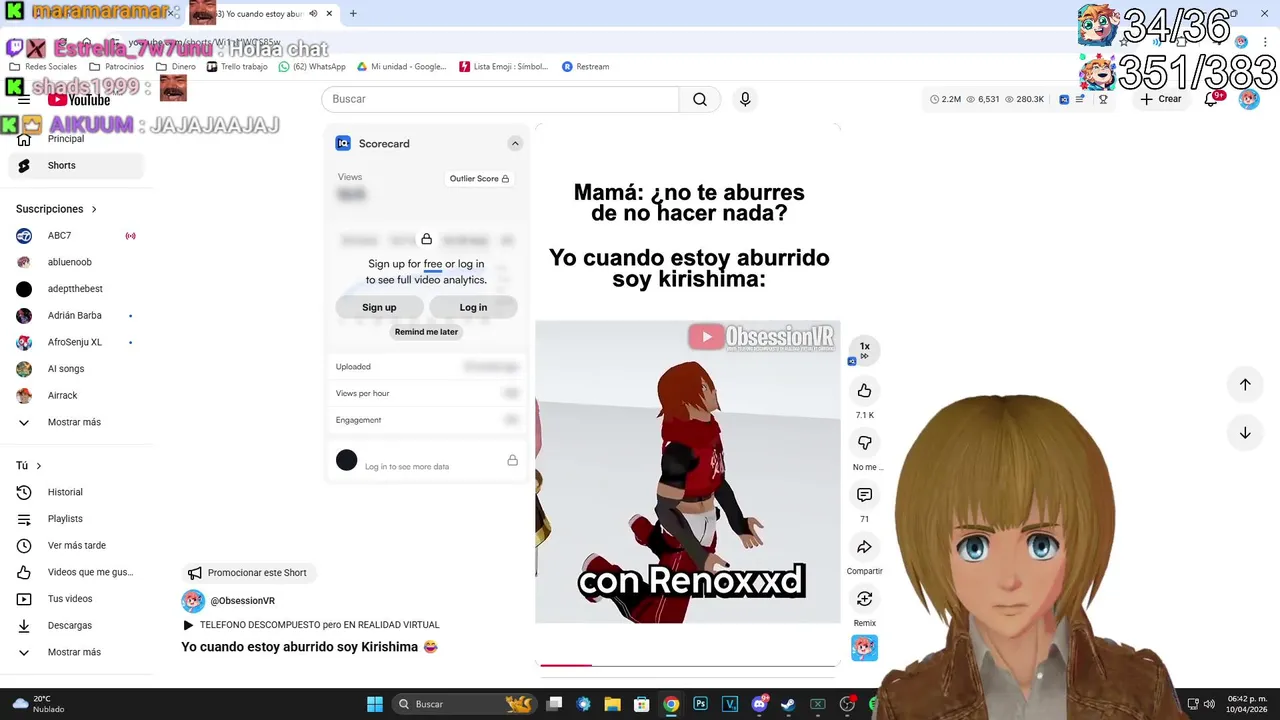Screen dimensions: 1280x720
Task: Open Windows Start menu
Action: pyautogui.click(x=375, y=704)
